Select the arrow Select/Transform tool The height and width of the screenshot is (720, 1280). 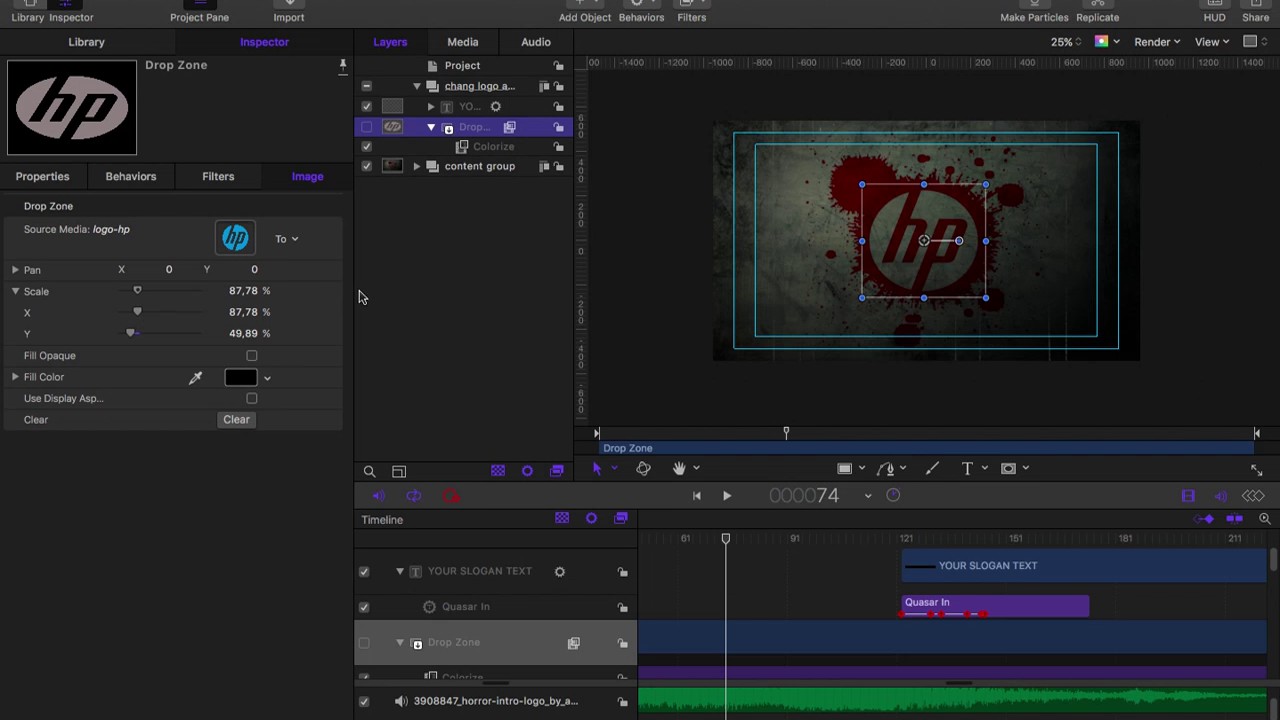(x=597, y=468)
